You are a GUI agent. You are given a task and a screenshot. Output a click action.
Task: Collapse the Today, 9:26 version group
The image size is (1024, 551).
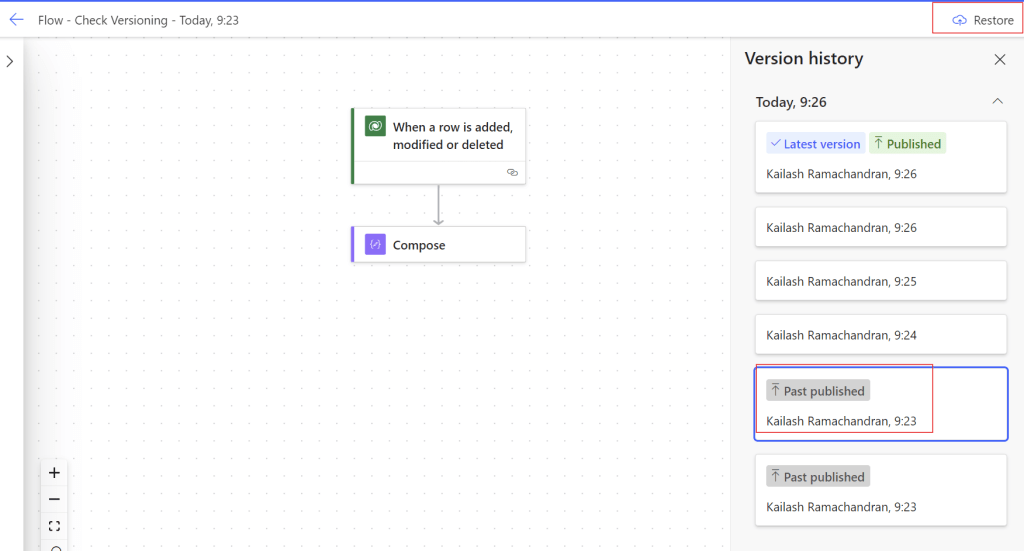pos(996,102)
